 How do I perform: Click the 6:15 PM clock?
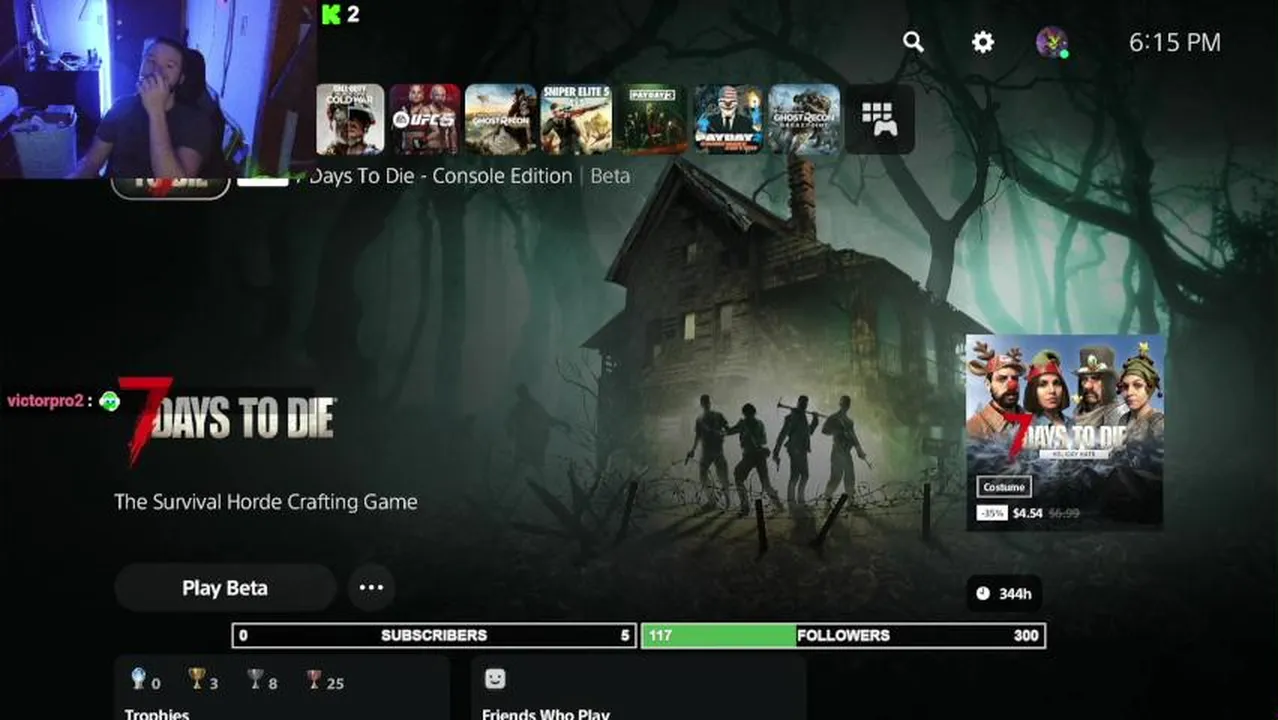pyautogui.click(x=1175, y=43)
